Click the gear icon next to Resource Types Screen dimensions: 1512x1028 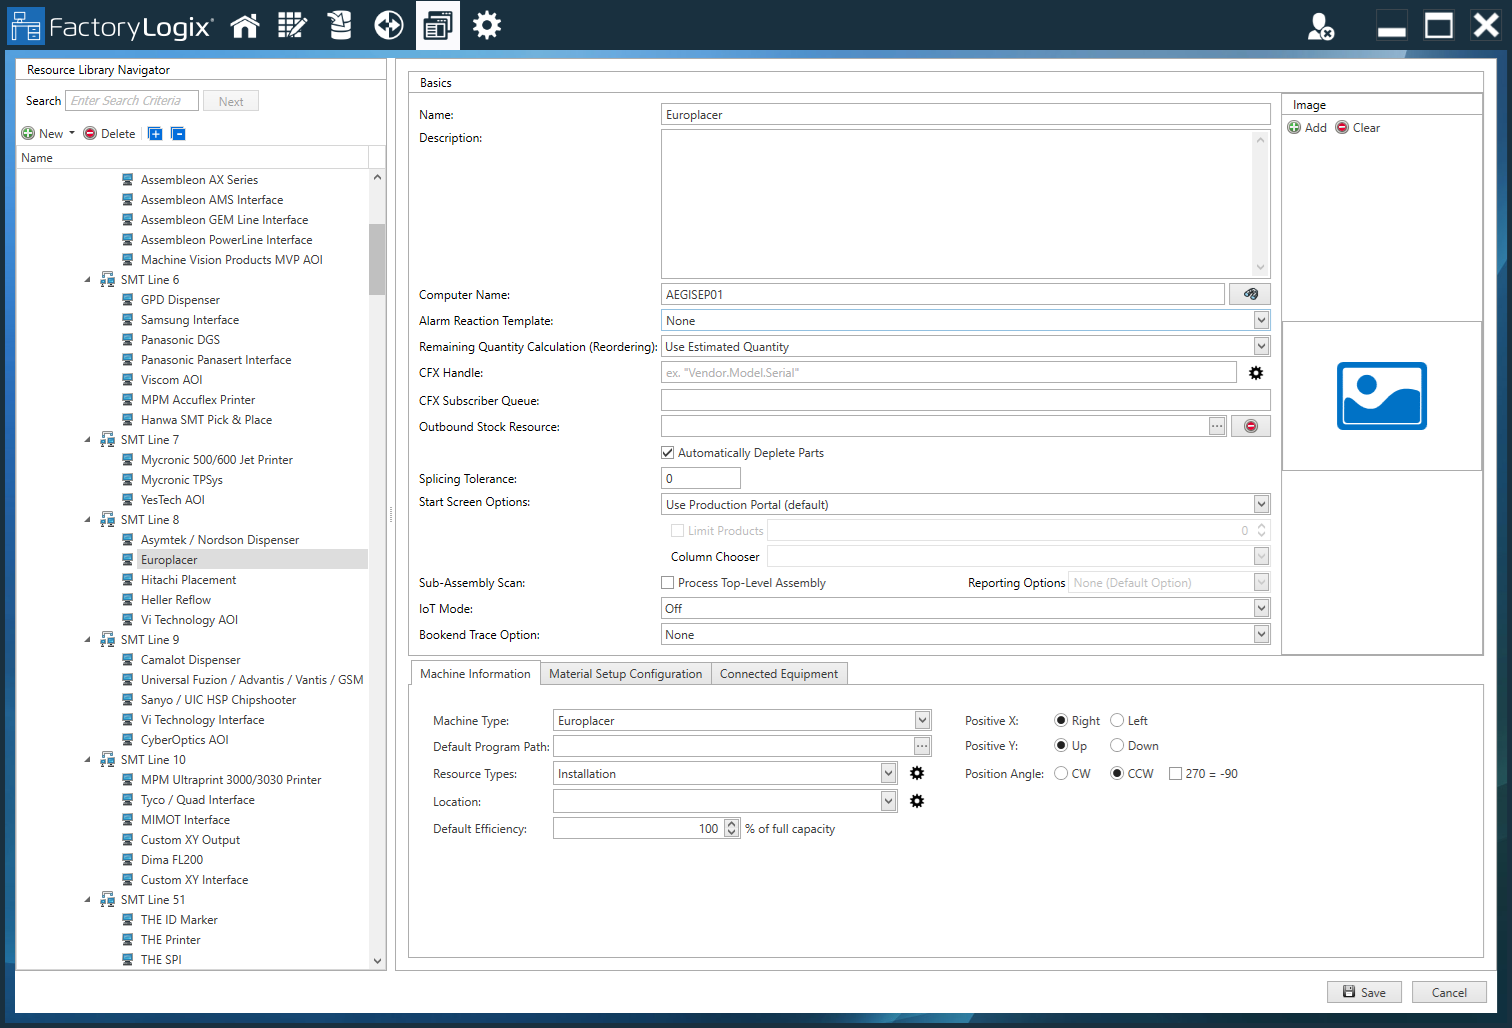click(917, 773)
